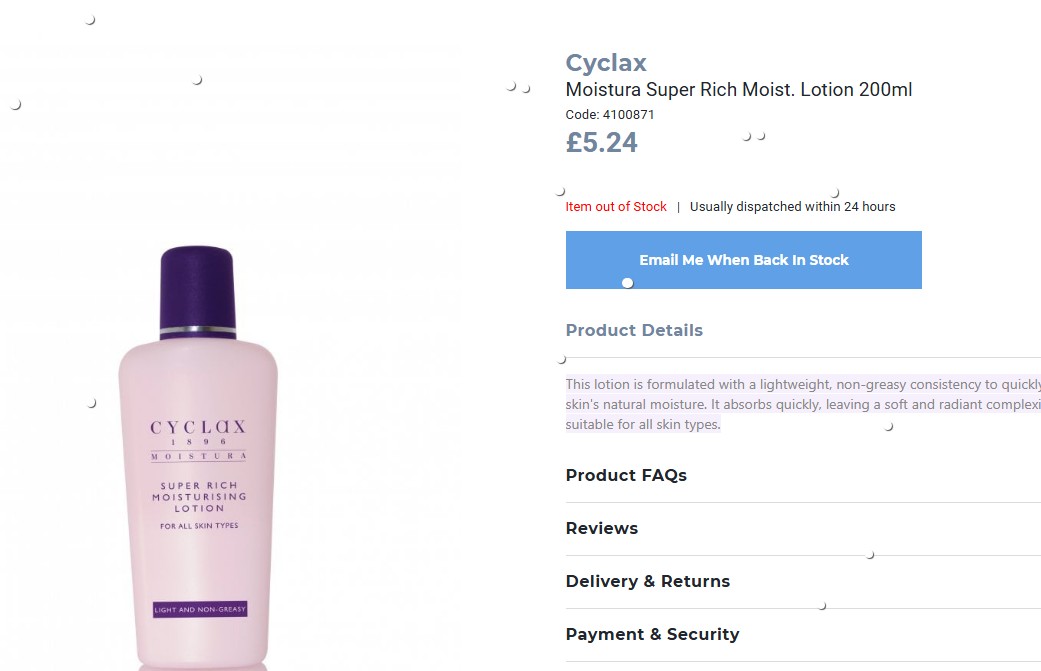1041x671 pixels.
Task: Expand Delivery & Returns section
Action: click(647, 581)
